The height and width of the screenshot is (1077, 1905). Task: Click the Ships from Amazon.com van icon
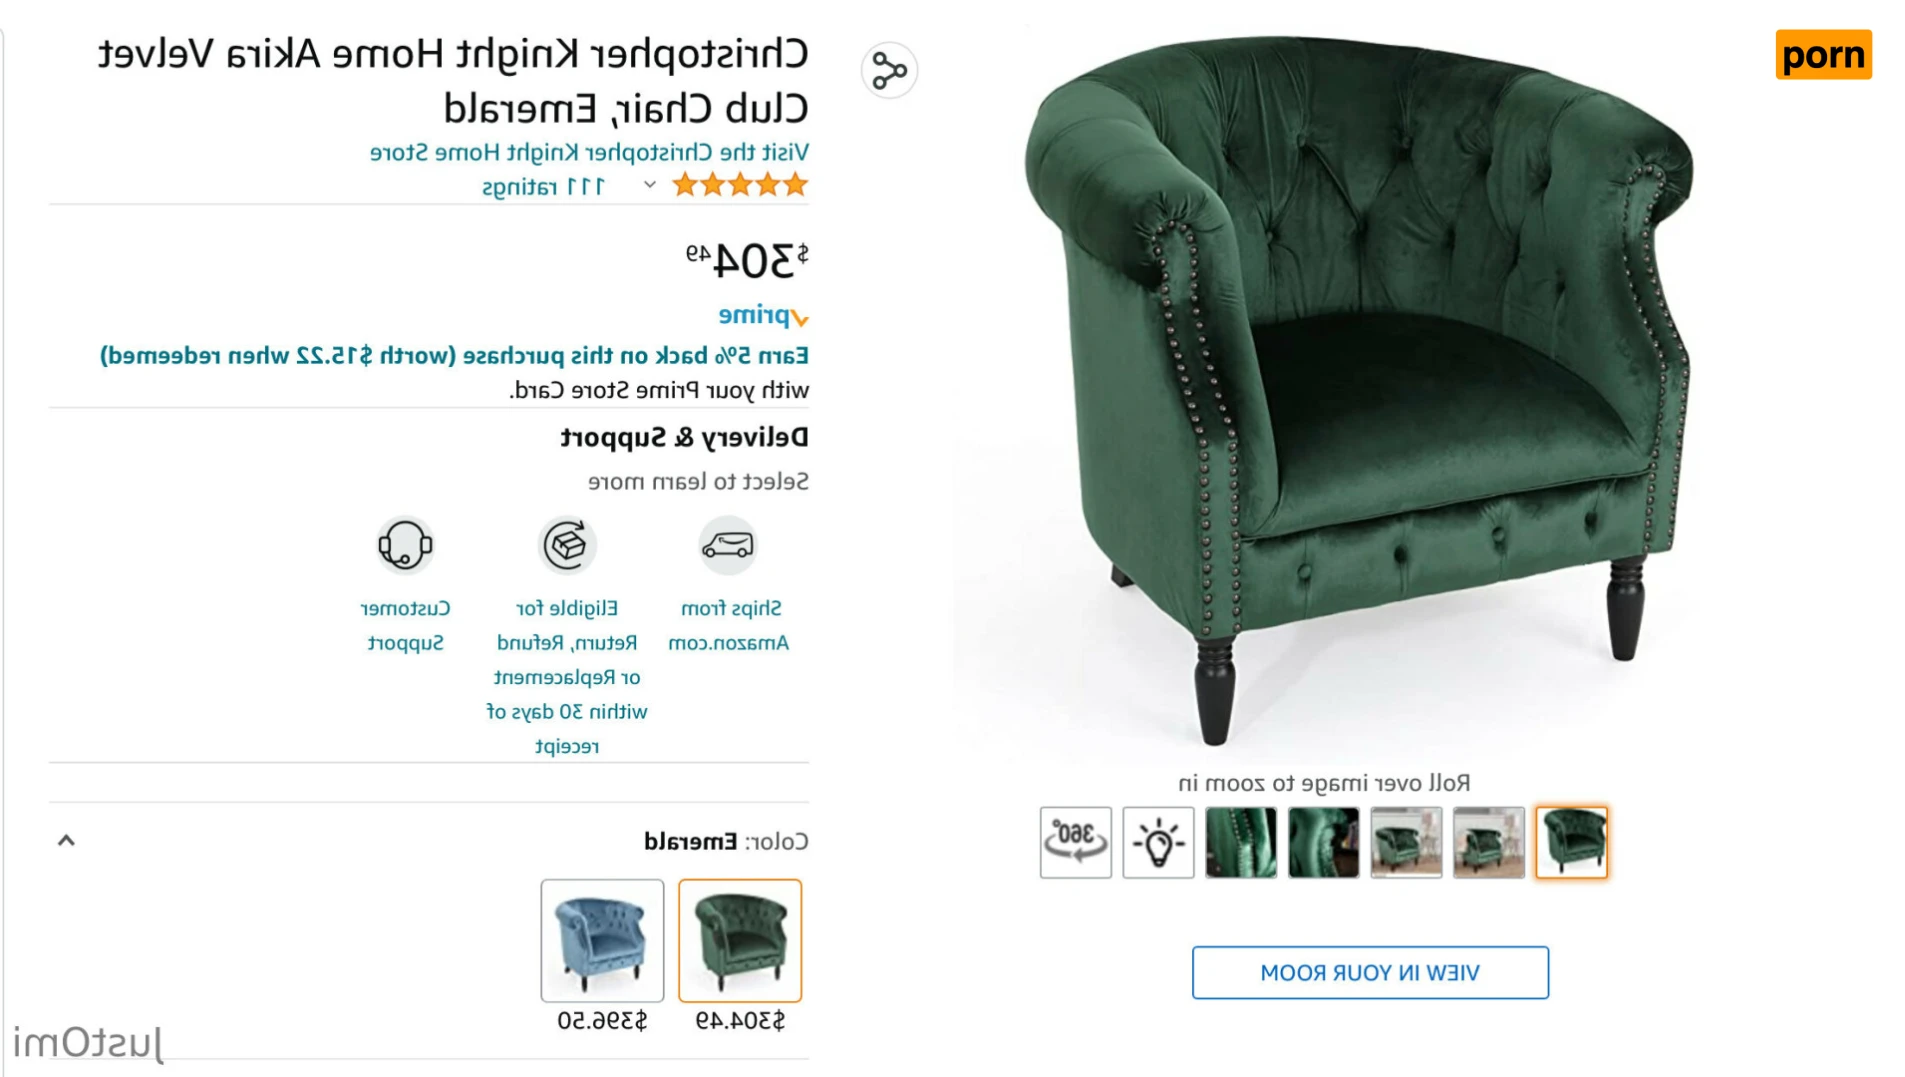click(727, 545)
